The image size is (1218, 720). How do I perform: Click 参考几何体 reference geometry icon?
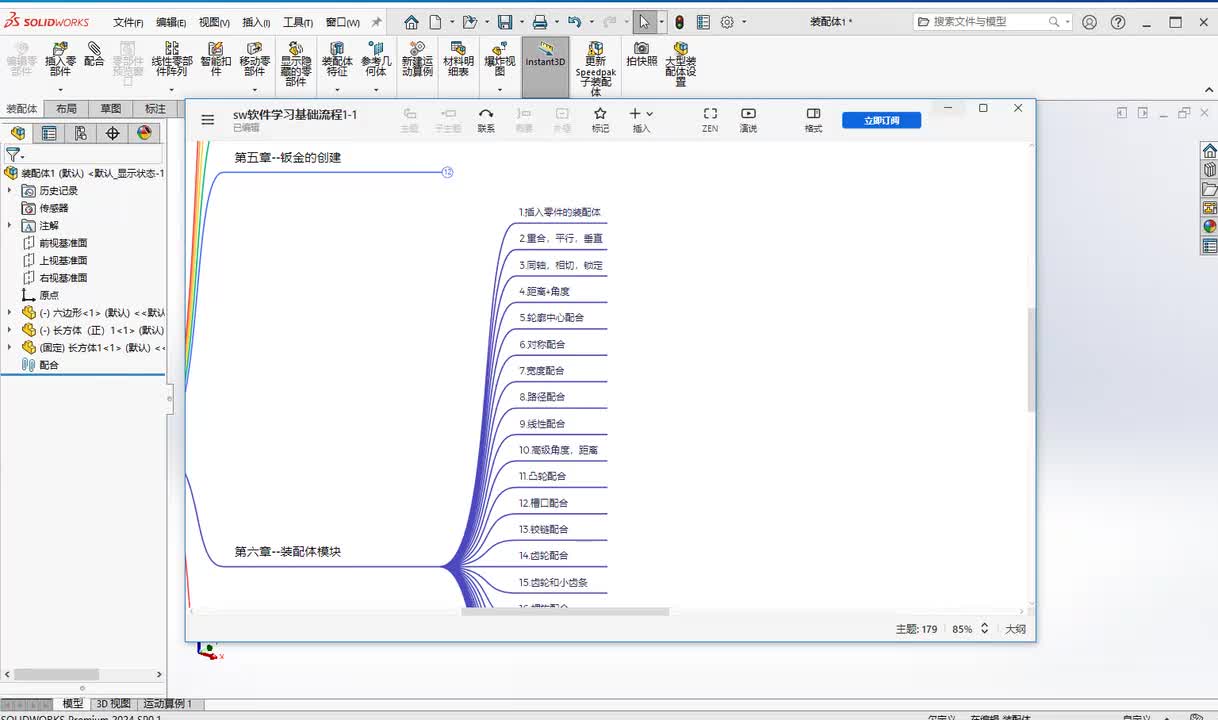[x=375, y=58]
